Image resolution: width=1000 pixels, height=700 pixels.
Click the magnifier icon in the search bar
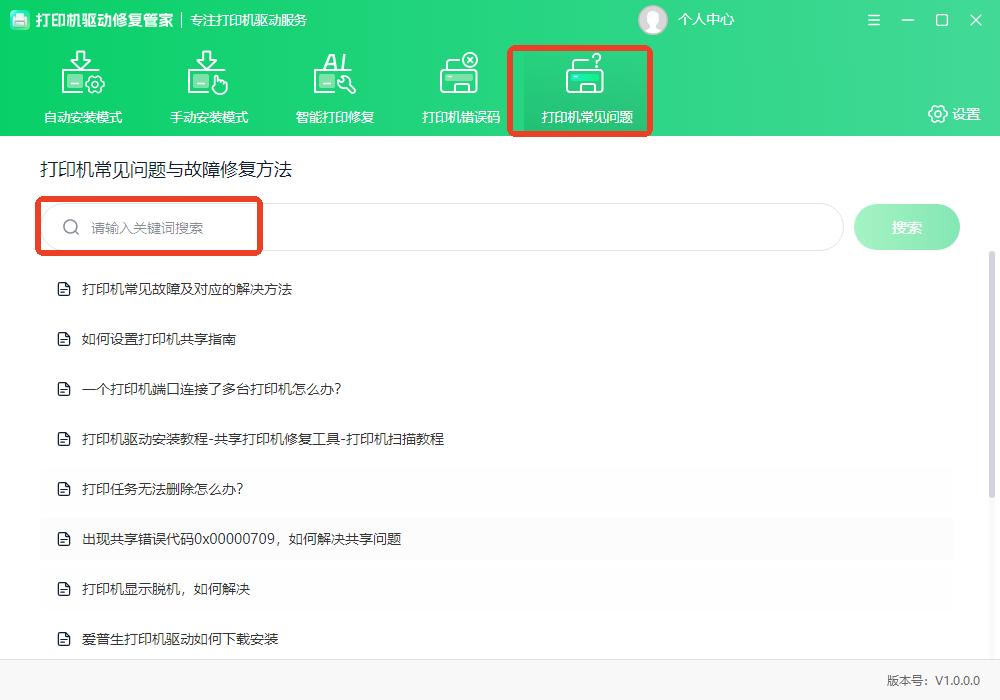tap(70, 227)
